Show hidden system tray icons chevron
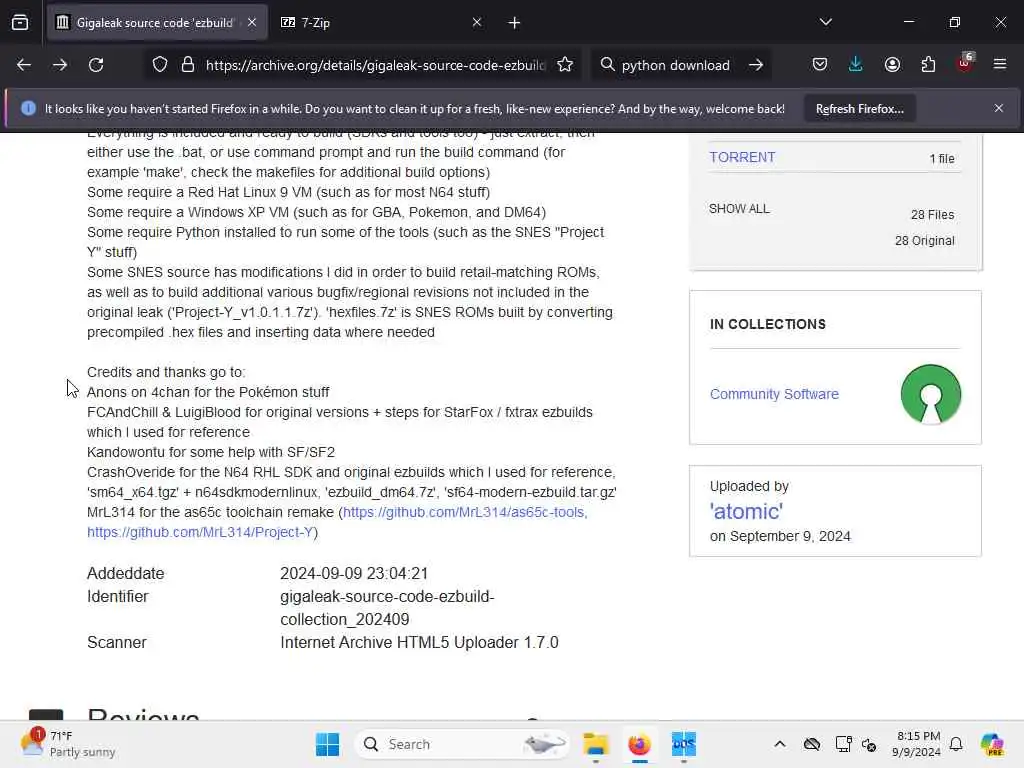The height and width of the screenshot is (768, 1024). pyautogui.click(x=780, y=744)
